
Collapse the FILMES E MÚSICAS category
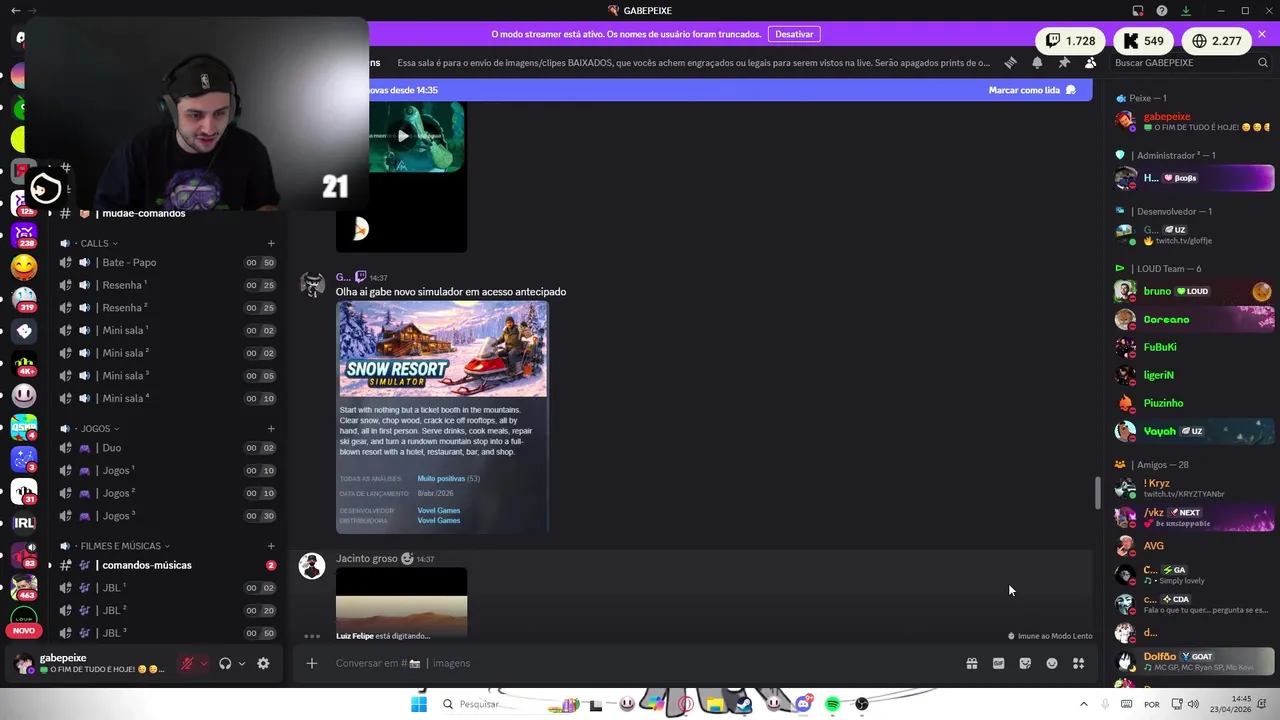pos(125,546)
